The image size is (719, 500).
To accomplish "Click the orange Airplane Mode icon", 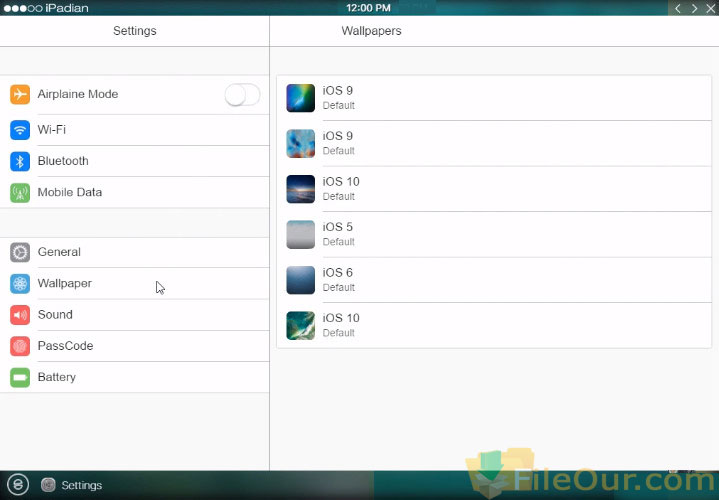I will pyautogui.click(x=20, y=94).
